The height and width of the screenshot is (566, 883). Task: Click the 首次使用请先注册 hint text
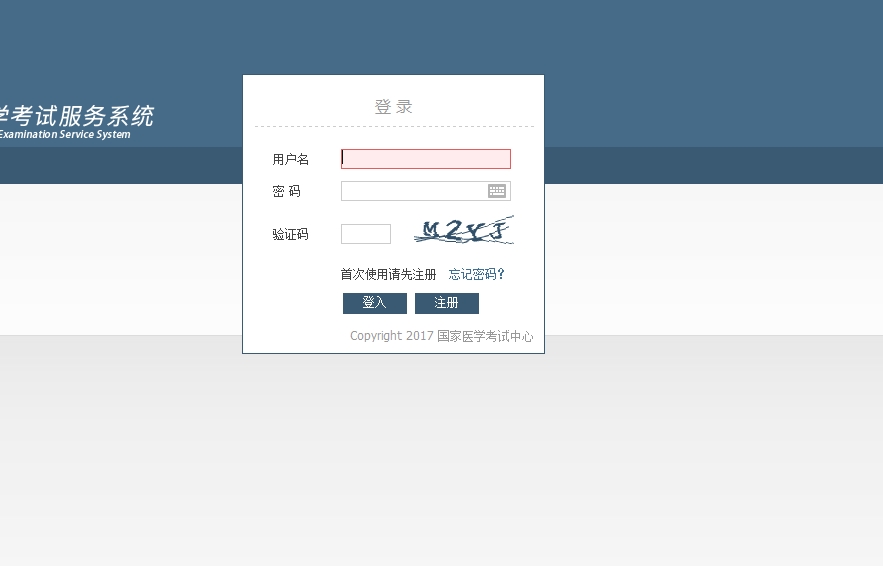[388, 274]
